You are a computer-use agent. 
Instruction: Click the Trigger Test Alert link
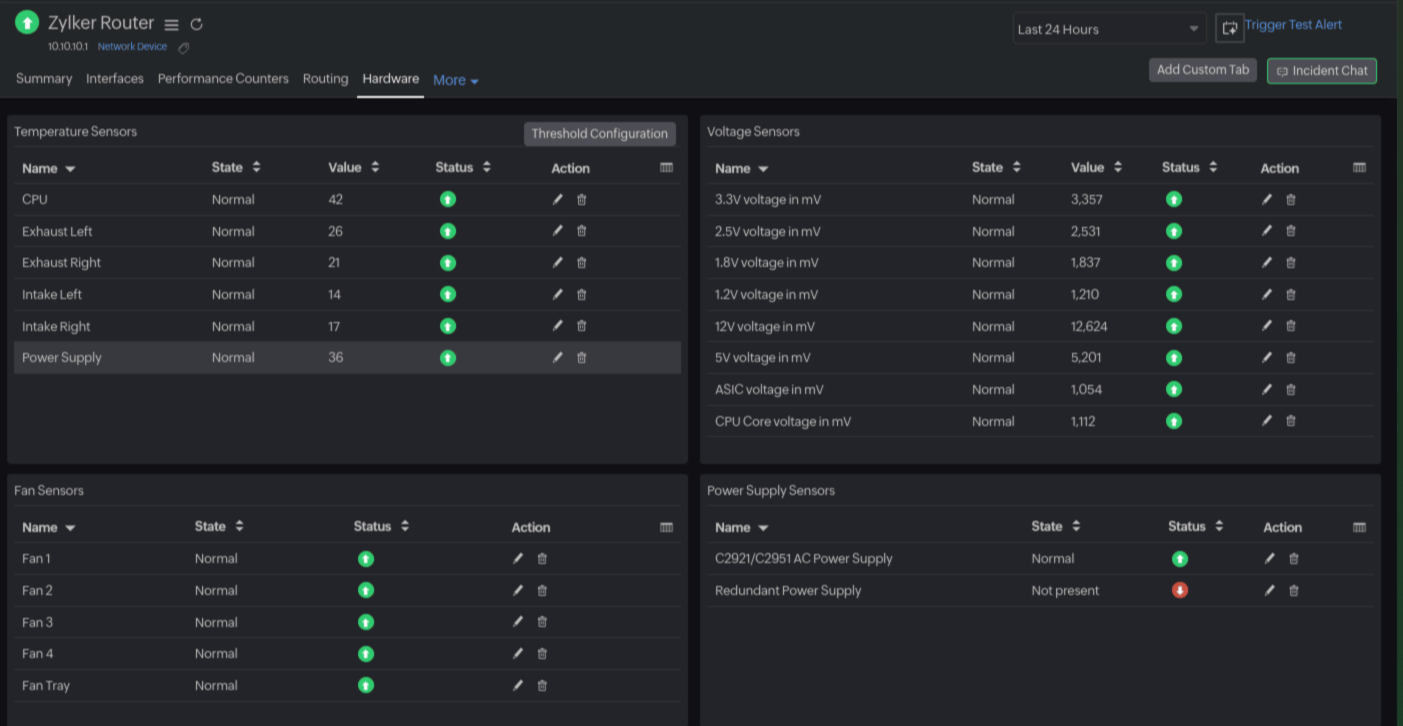coord(1293,25)
